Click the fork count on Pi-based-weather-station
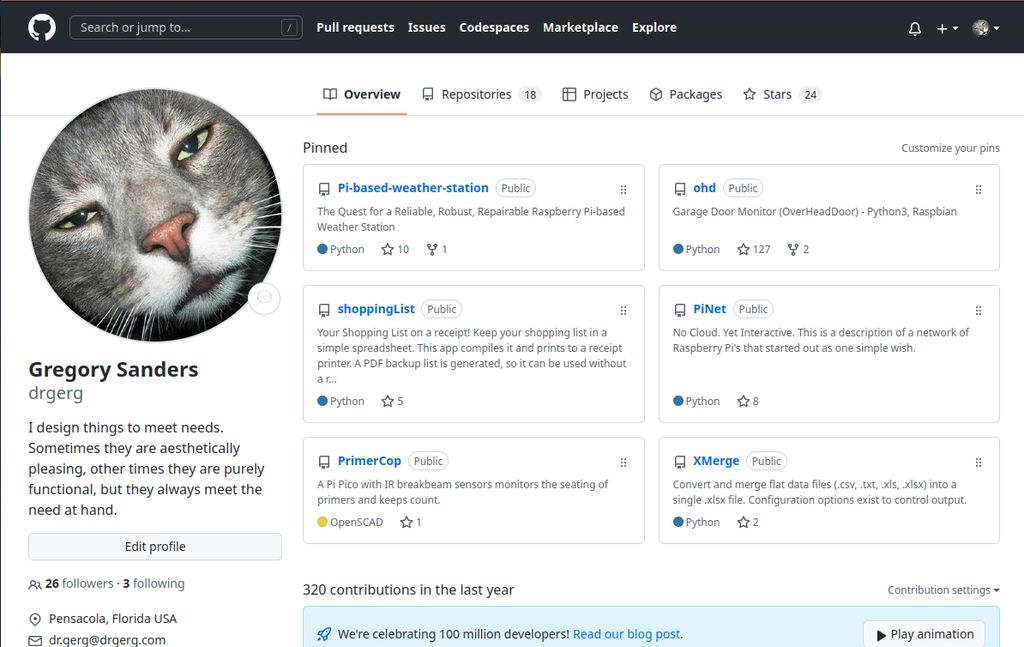 click(436, 249)
